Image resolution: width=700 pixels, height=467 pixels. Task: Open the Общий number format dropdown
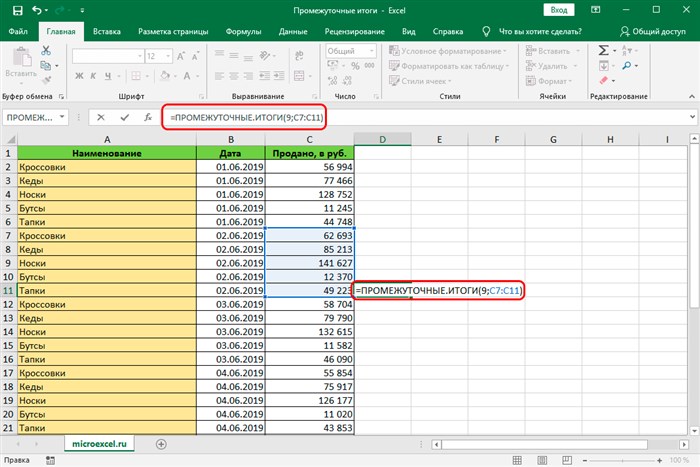[371, 51]
